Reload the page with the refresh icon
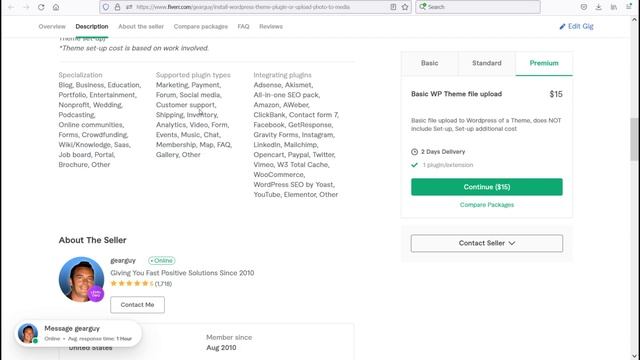The height and width of the screenshot is (360, 640). [41, 7]
